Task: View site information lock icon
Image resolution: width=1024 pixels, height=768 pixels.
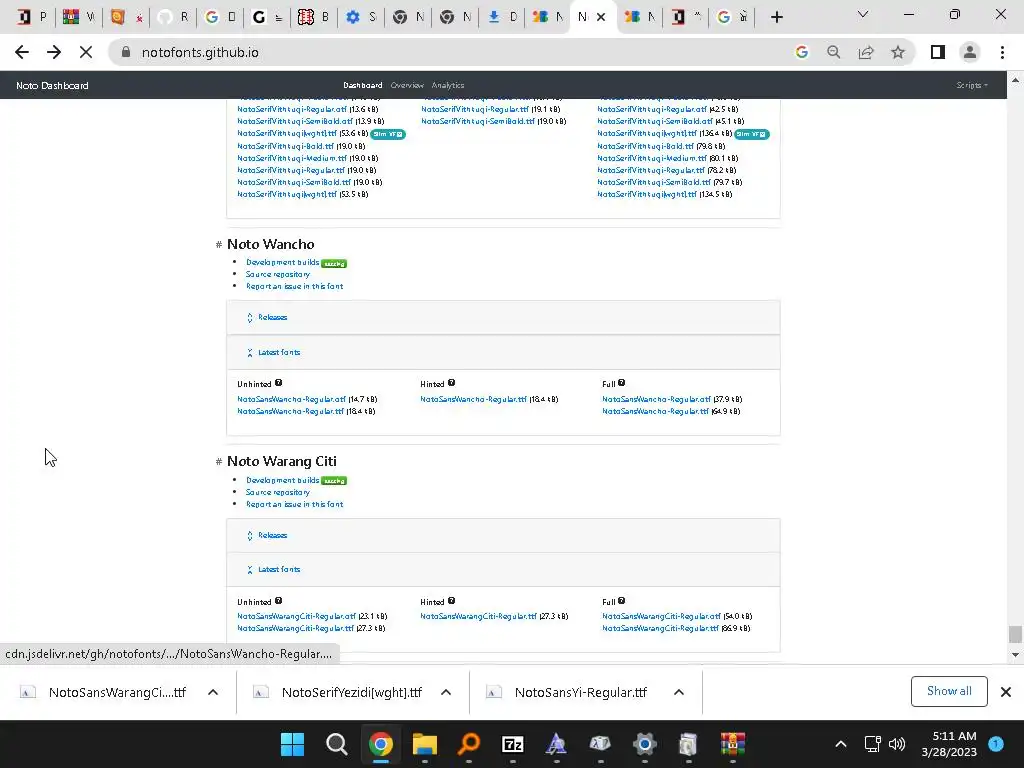Action: click(126, 52)
